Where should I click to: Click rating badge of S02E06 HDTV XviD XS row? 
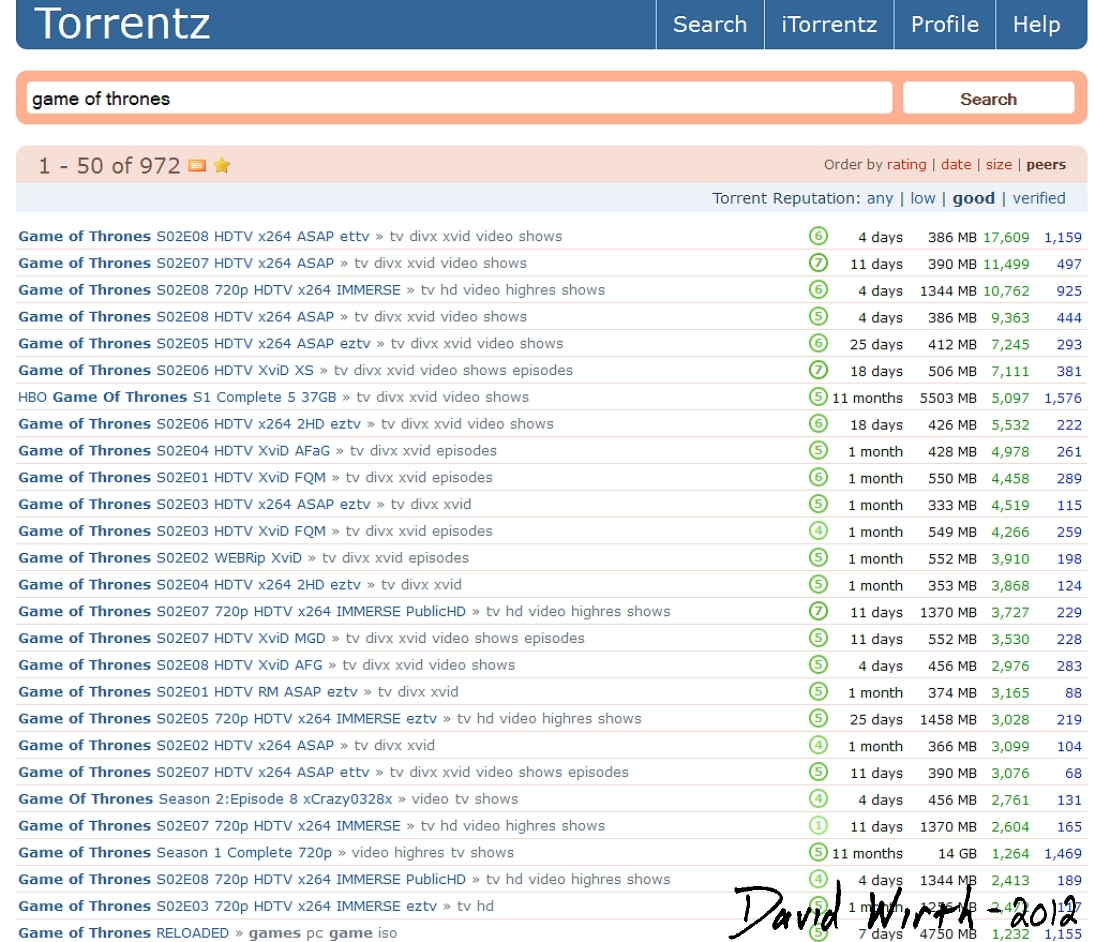click(818, 370)
